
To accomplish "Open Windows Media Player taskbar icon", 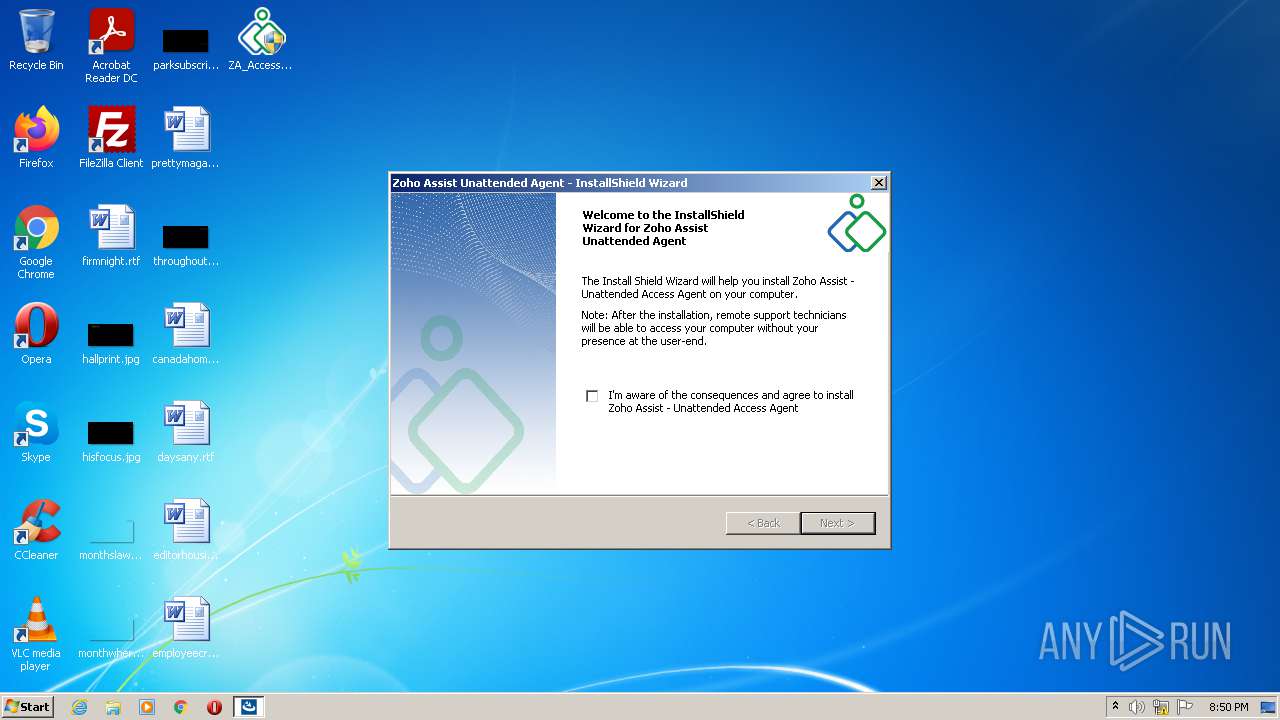I will point(147,707).
